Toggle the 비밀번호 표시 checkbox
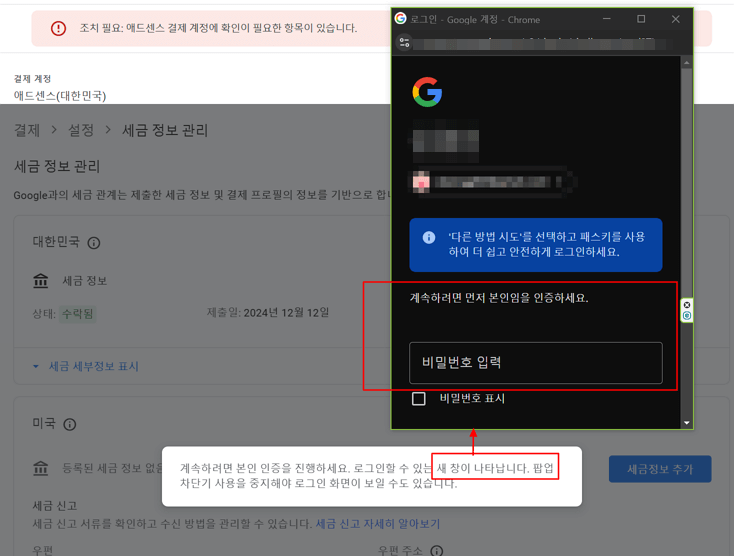 [418, 399]
